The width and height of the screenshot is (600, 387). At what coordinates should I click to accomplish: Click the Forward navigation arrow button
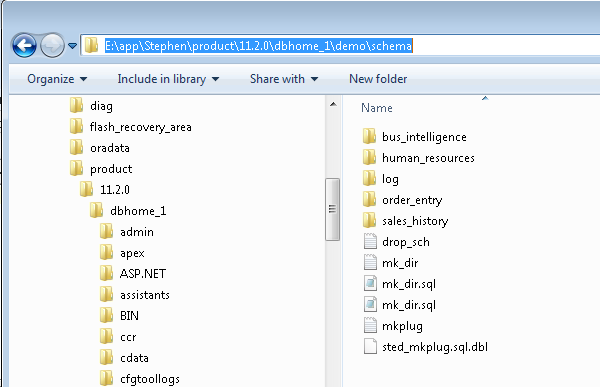(52, 46)
